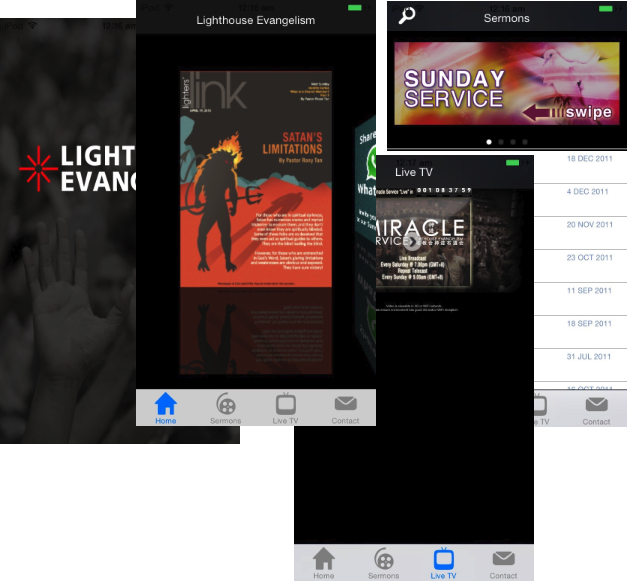Pick the 31 JUL 2011 sermon
This screenshot has width=627, height=581.
coord(589,356)
